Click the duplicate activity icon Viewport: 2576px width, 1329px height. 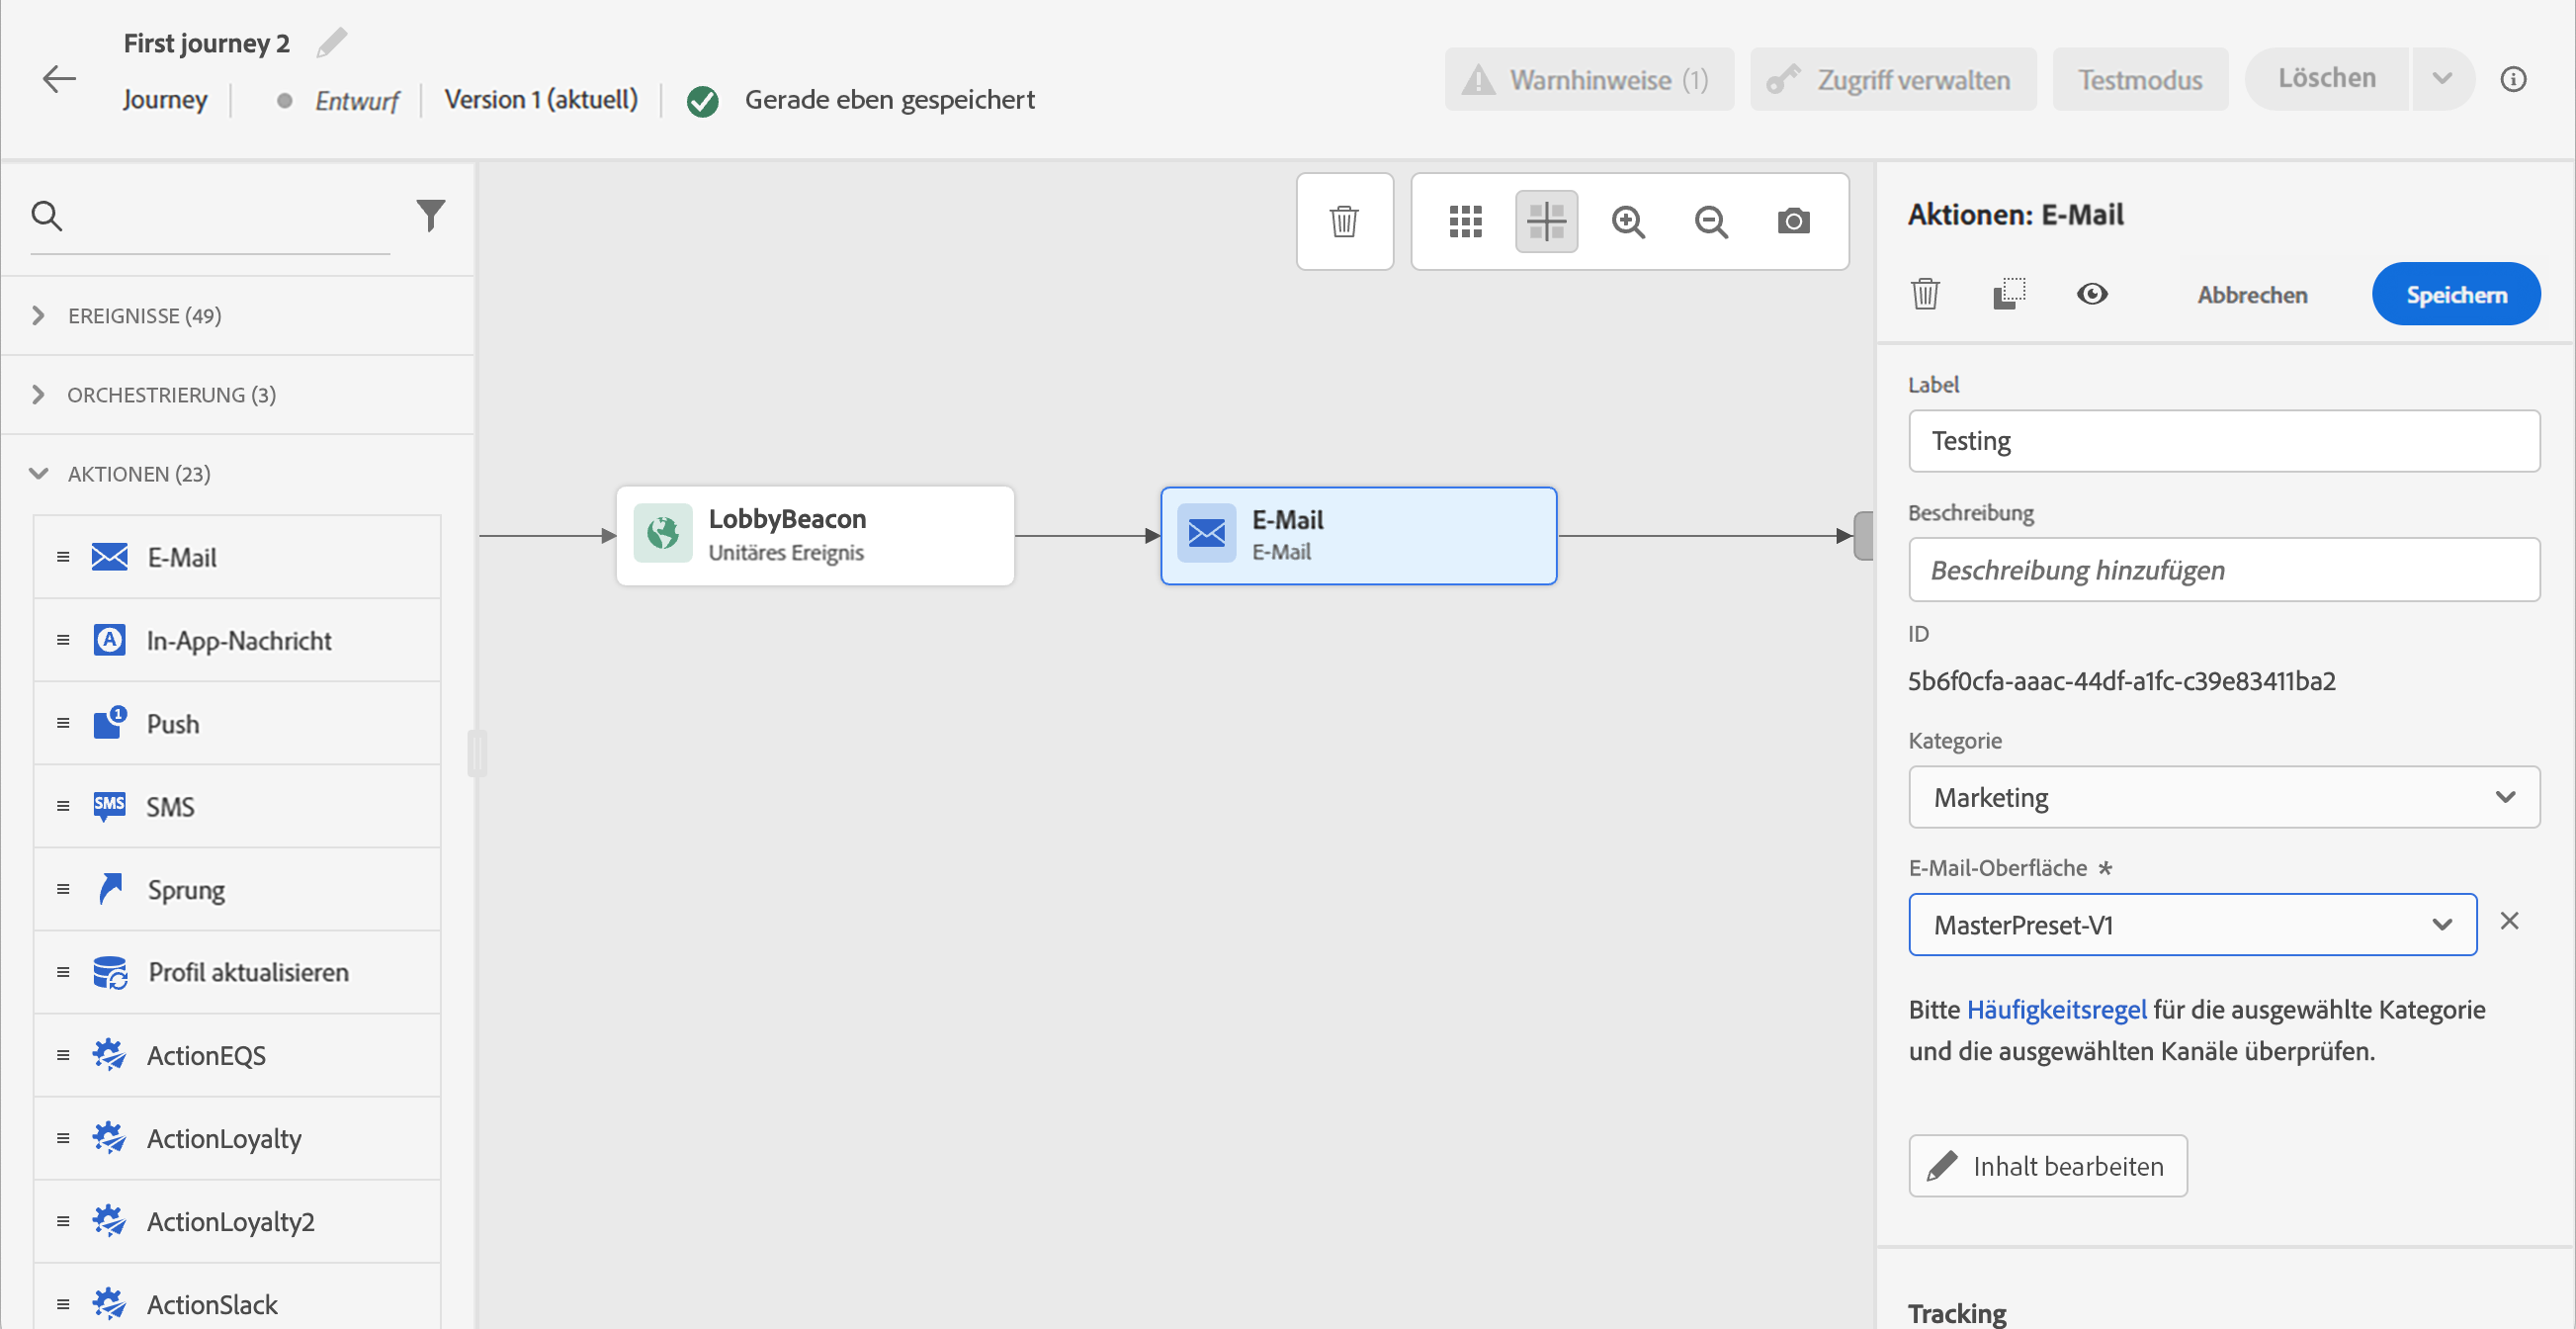[x=2009, y=294]
